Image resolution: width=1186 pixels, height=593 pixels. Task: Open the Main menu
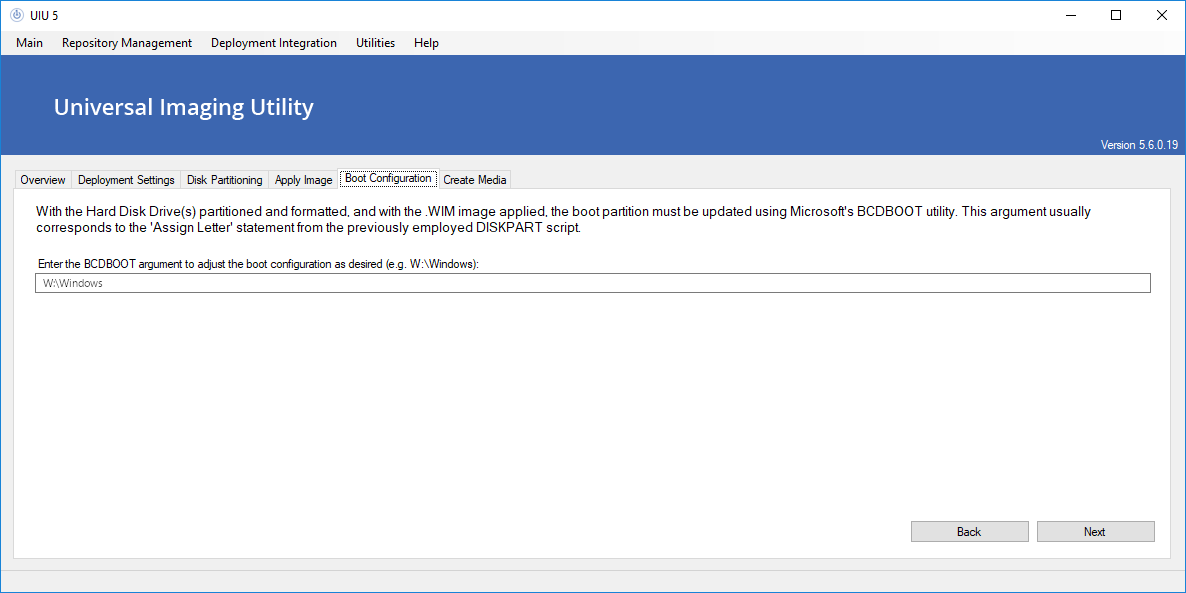click(29, 43)
